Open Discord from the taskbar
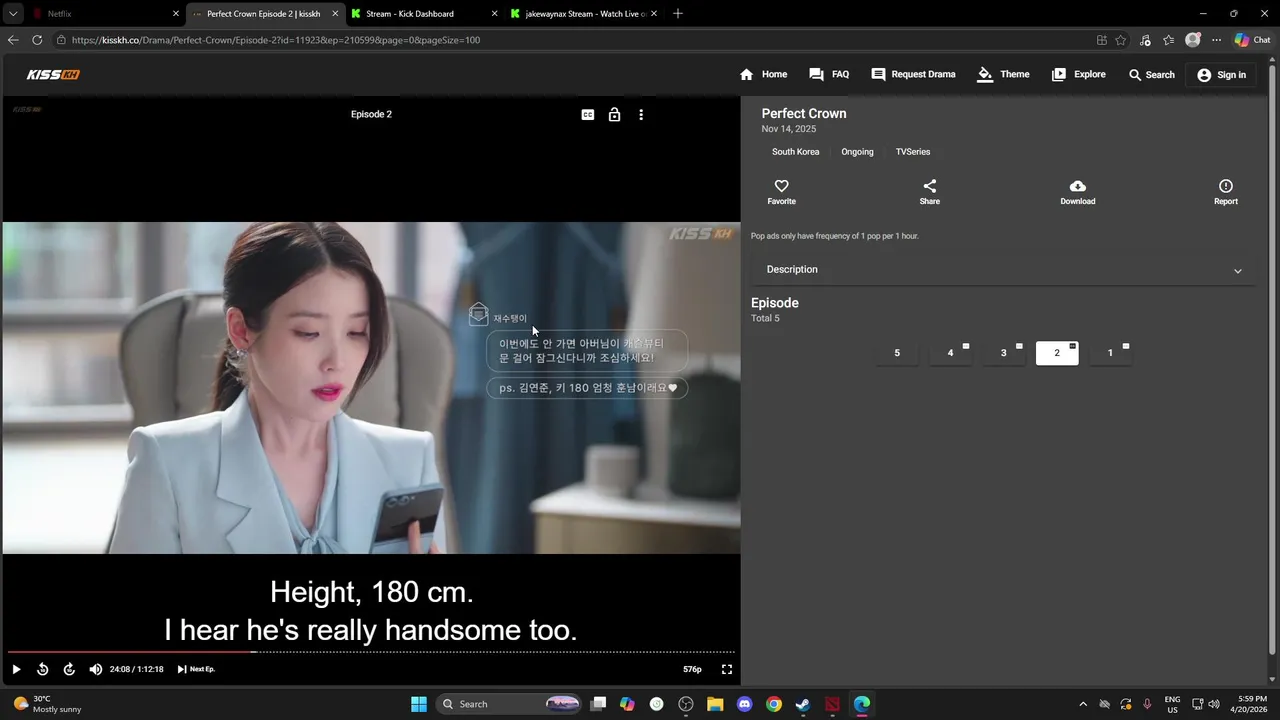Viewport: 1280px width, 720px height. (744, 704)
